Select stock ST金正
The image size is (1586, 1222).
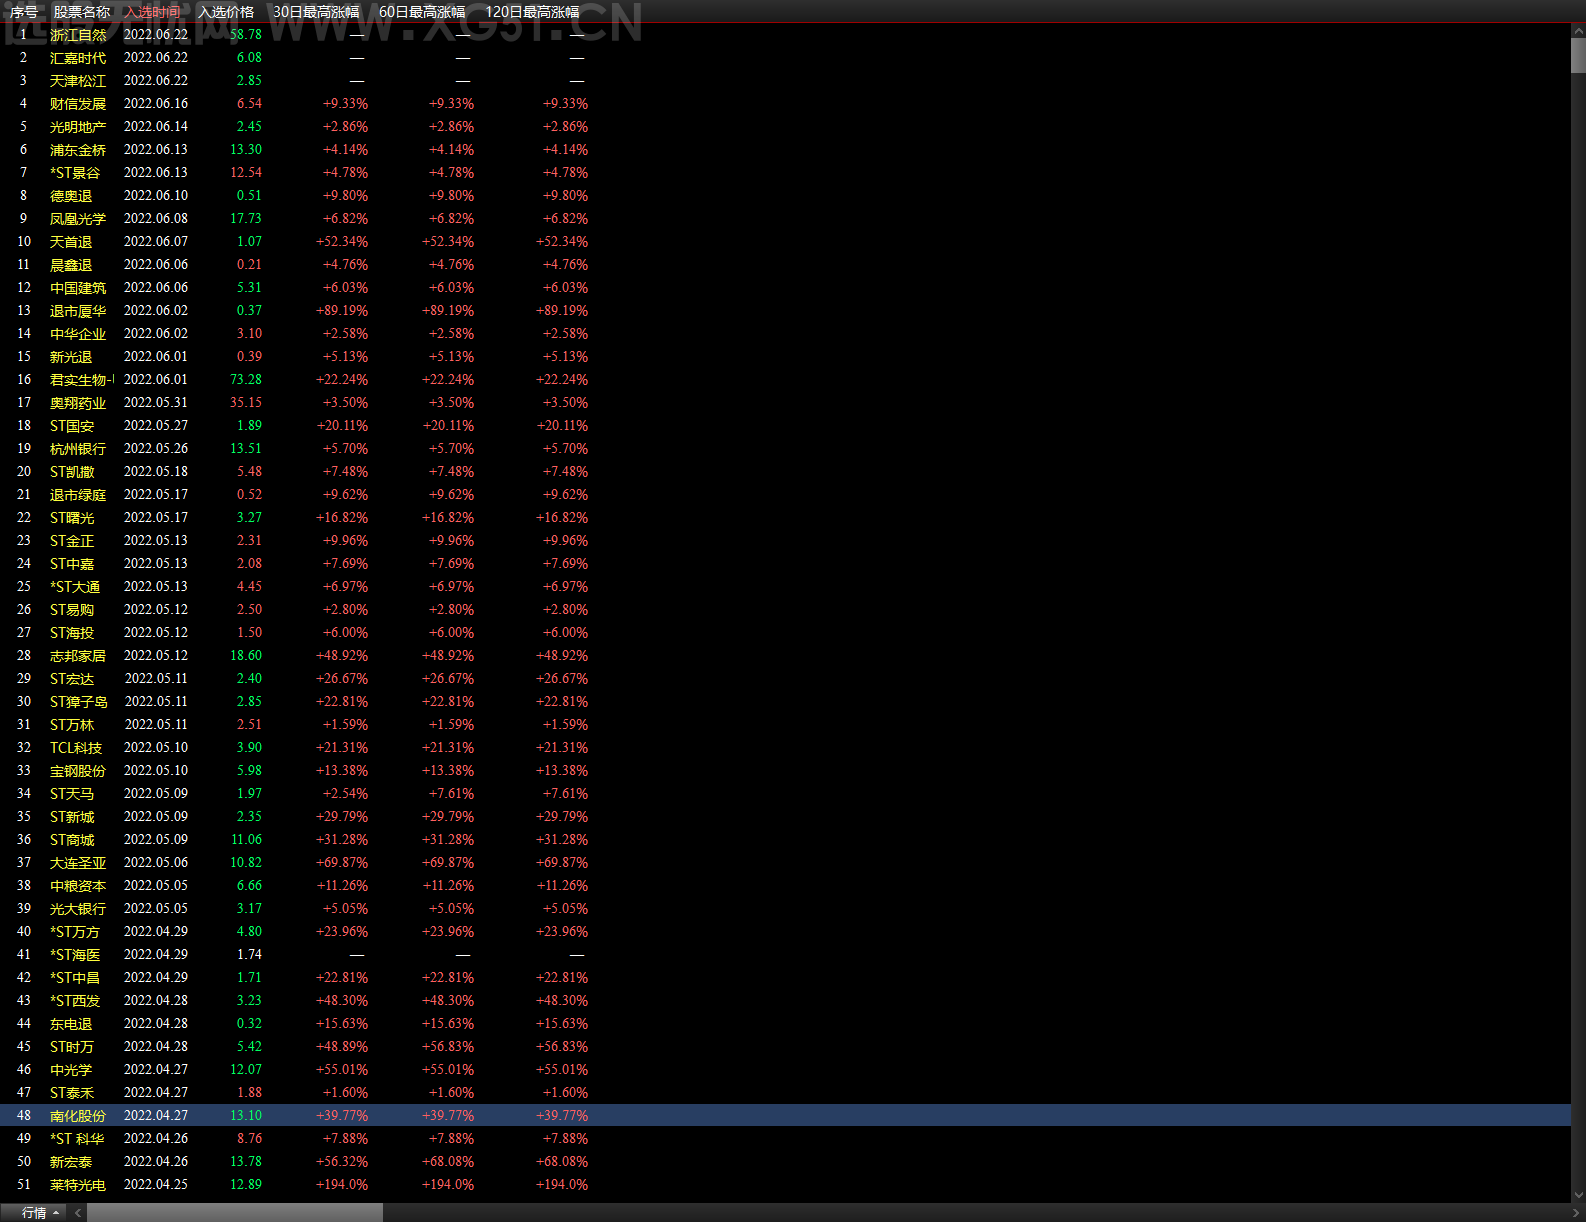pyautogui.click(x=72, y=541)
